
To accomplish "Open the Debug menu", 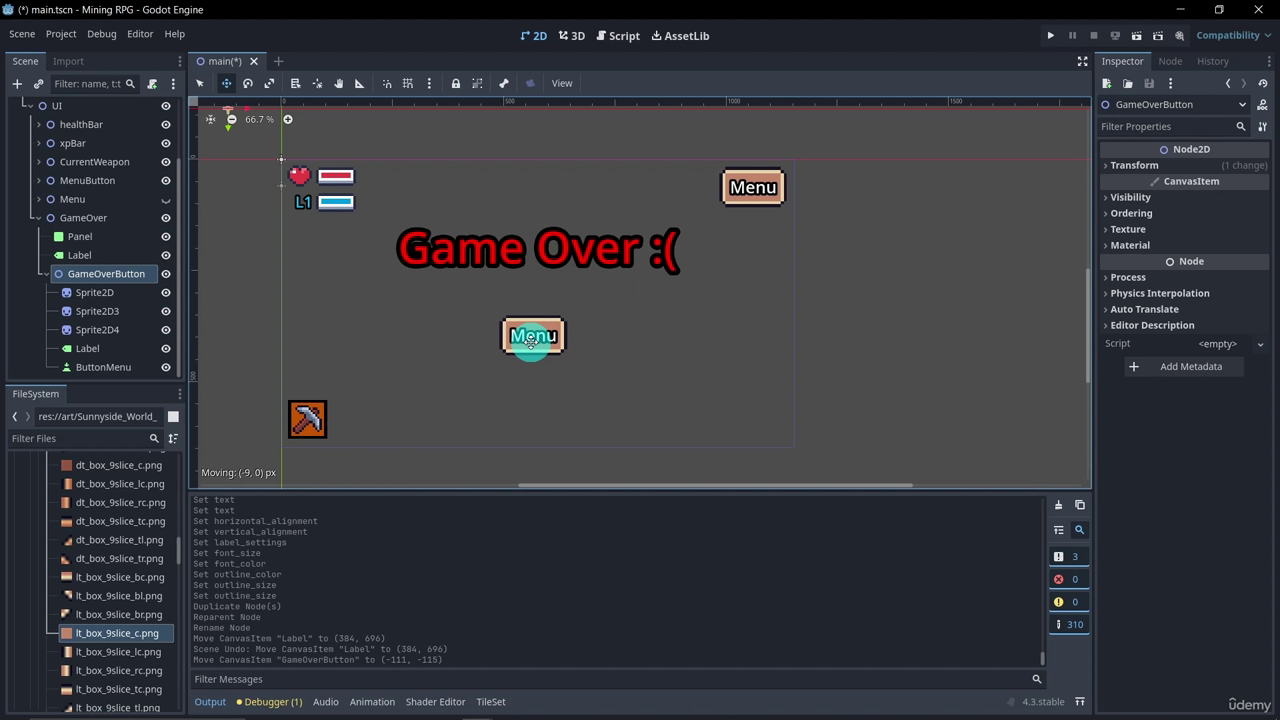I will coord(101,34).
